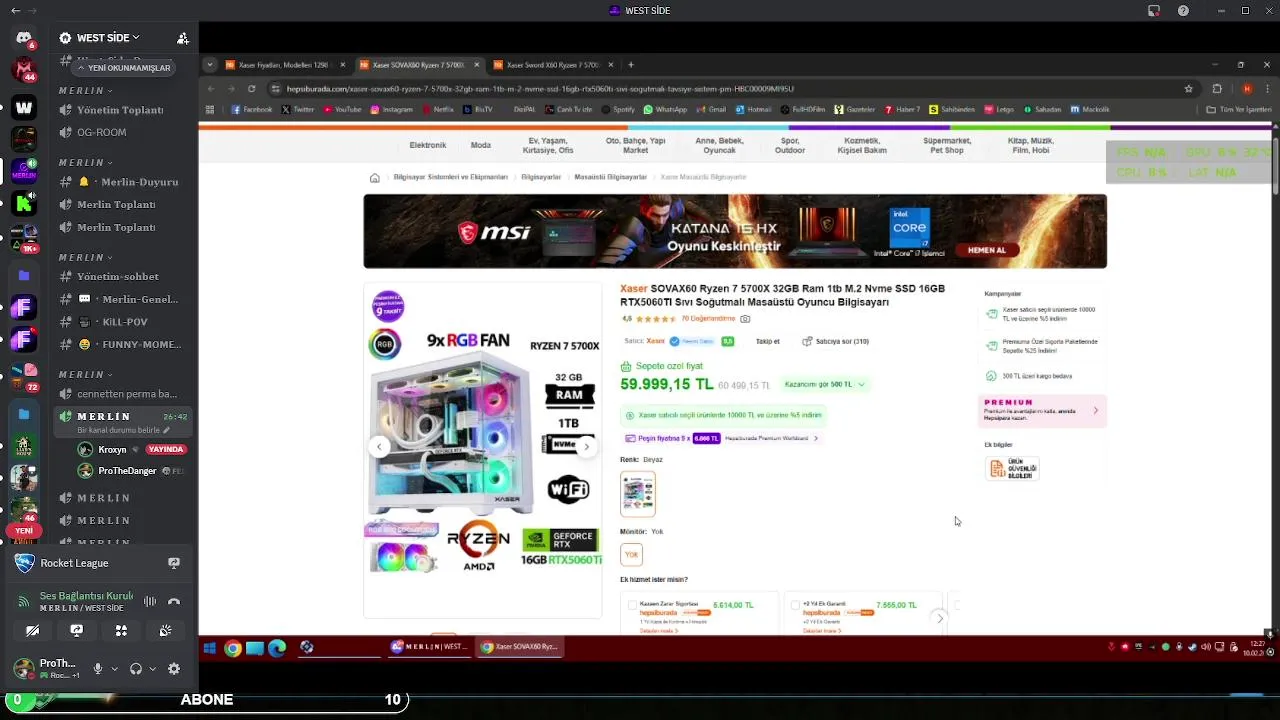Viewport: 1280px width, 720px height.
Task: Share your screen from voice panel
Action: [76, 630]
